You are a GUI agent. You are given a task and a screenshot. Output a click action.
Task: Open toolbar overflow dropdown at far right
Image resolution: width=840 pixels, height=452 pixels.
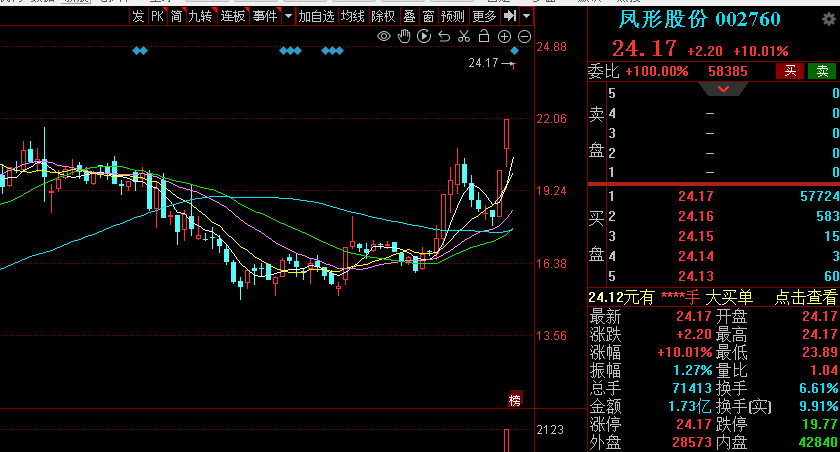[x=527, y=16]
